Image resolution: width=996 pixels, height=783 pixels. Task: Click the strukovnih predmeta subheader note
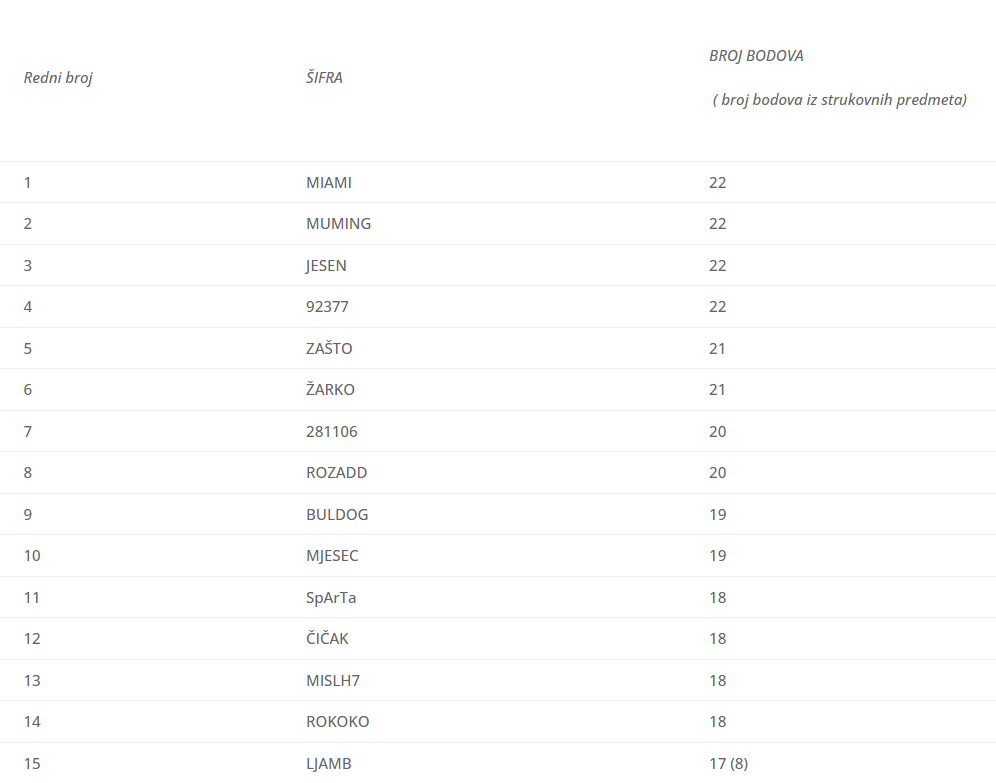(x=839, y=100)
